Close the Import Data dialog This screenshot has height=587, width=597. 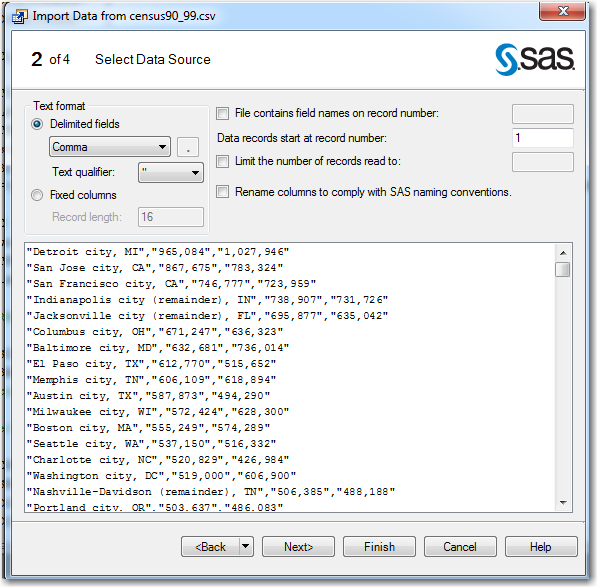(x=562, y=11)
